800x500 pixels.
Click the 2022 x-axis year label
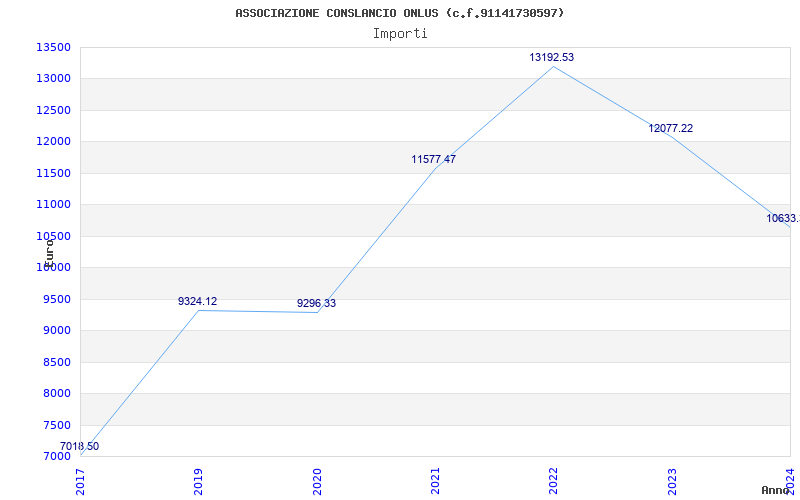[x=554, y=482]
